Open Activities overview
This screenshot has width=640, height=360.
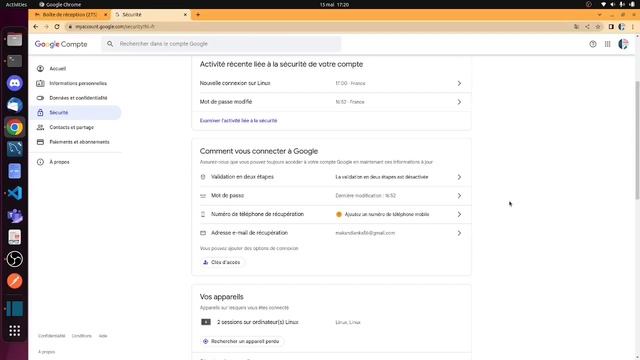[16, 4]
